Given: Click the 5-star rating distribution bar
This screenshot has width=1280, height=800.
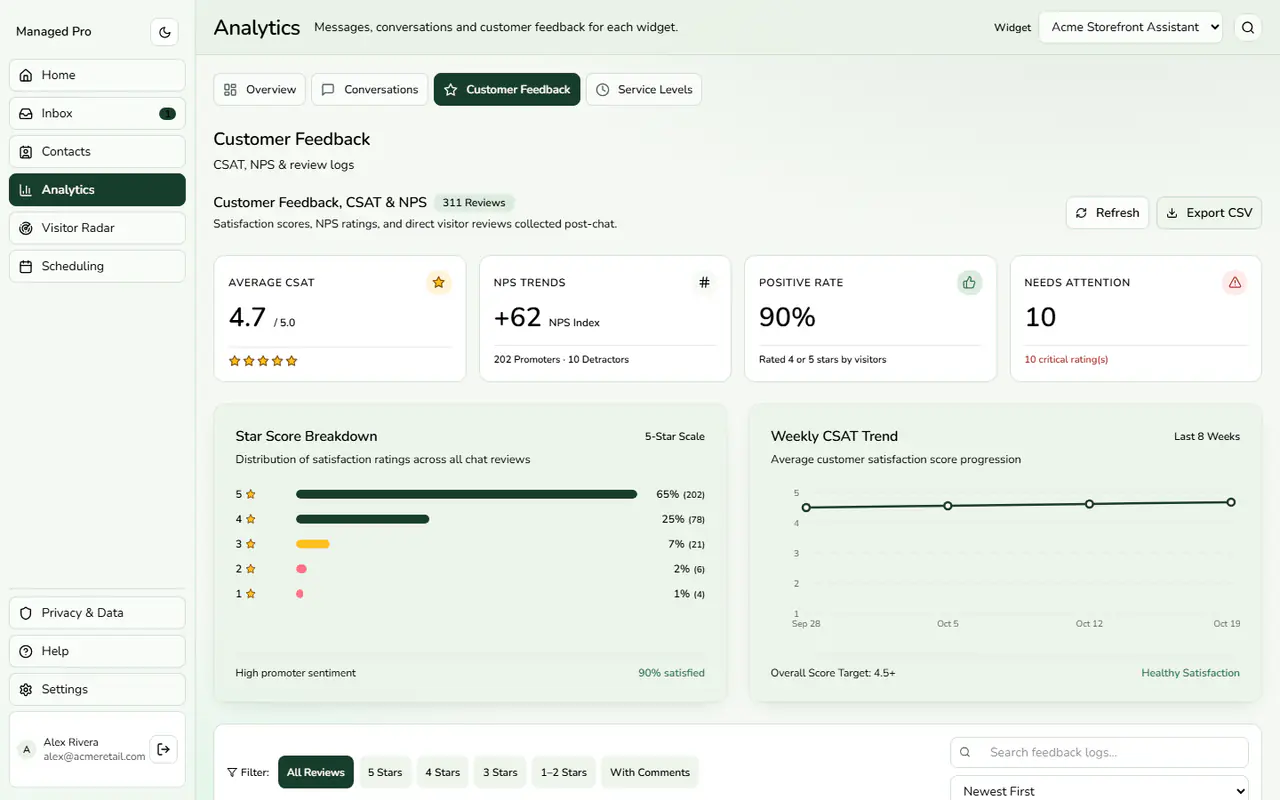Looking at the screenshot, I should pos(466,494).
